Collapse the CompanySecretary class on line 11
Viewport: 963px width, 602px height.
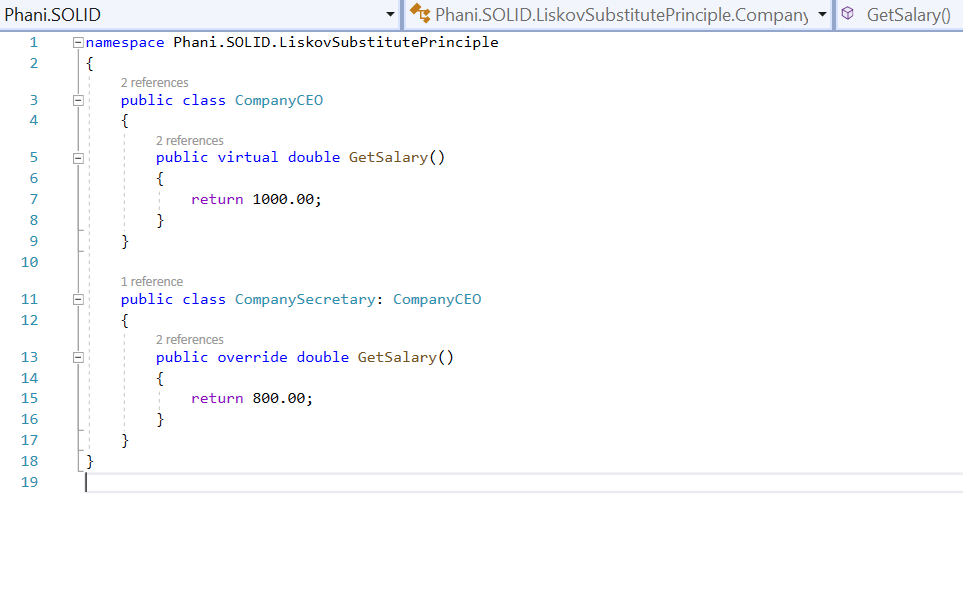pos(78,300)
